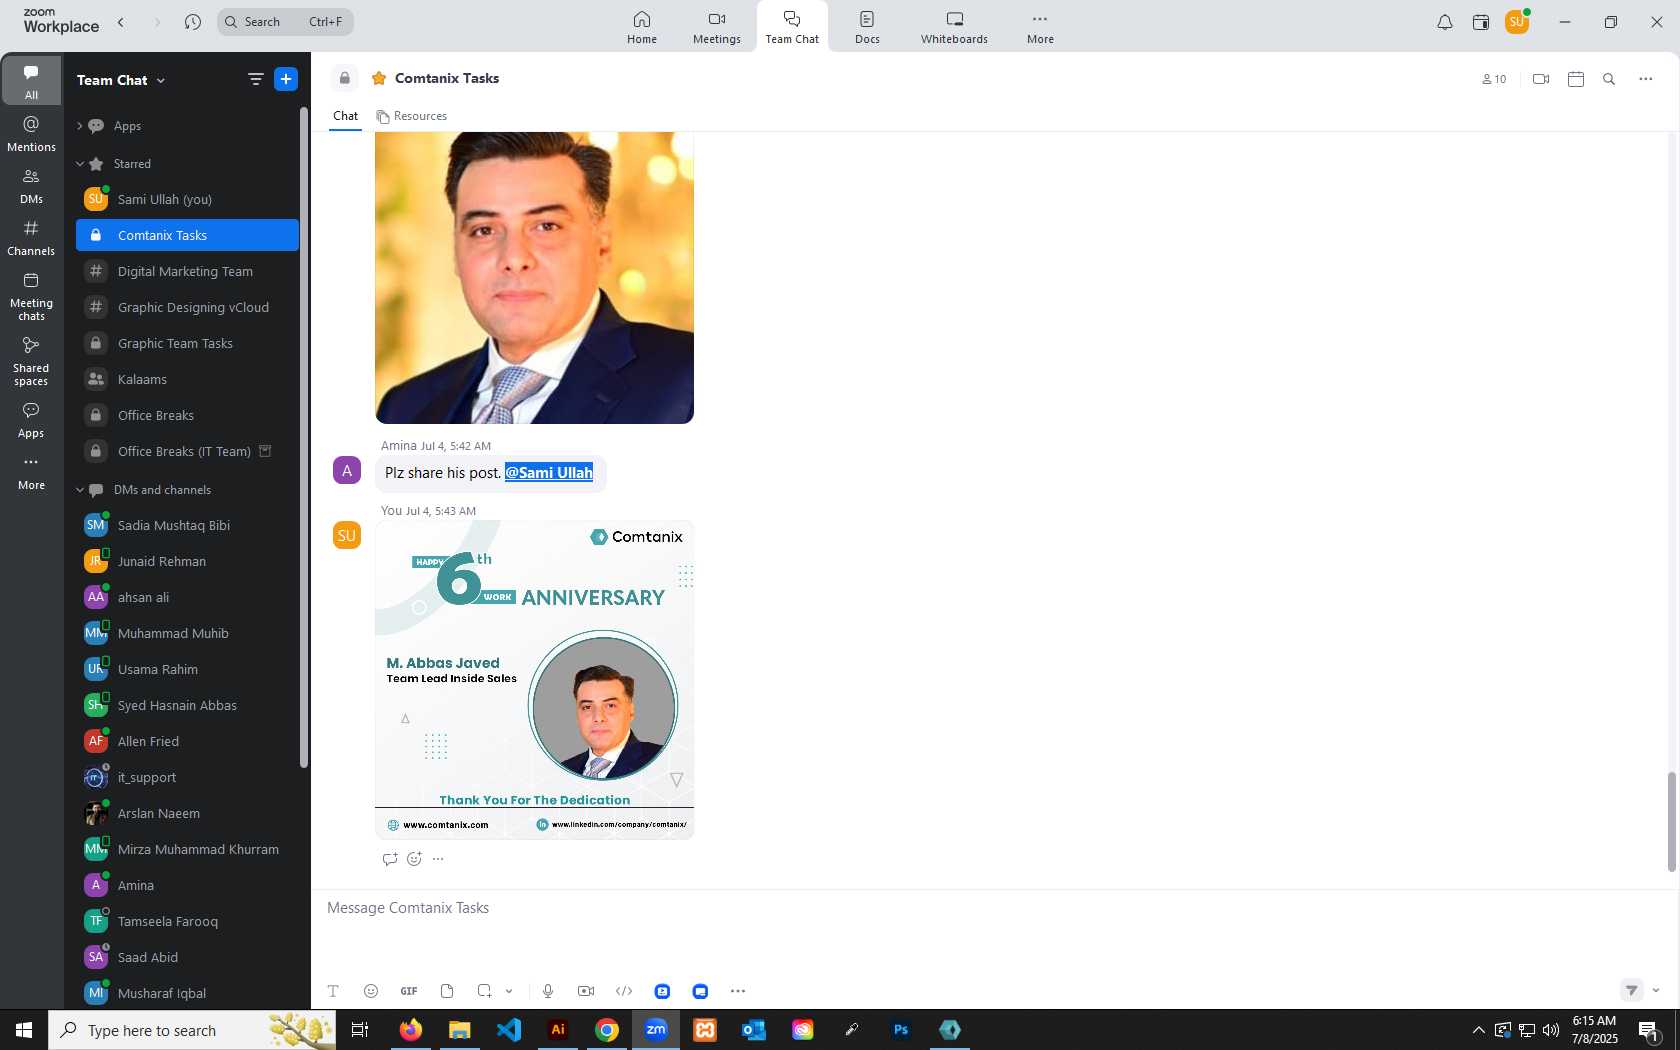The image size is (1680, 1050).
Task: Attach a file to the message
Action: [x=447, y=991]
